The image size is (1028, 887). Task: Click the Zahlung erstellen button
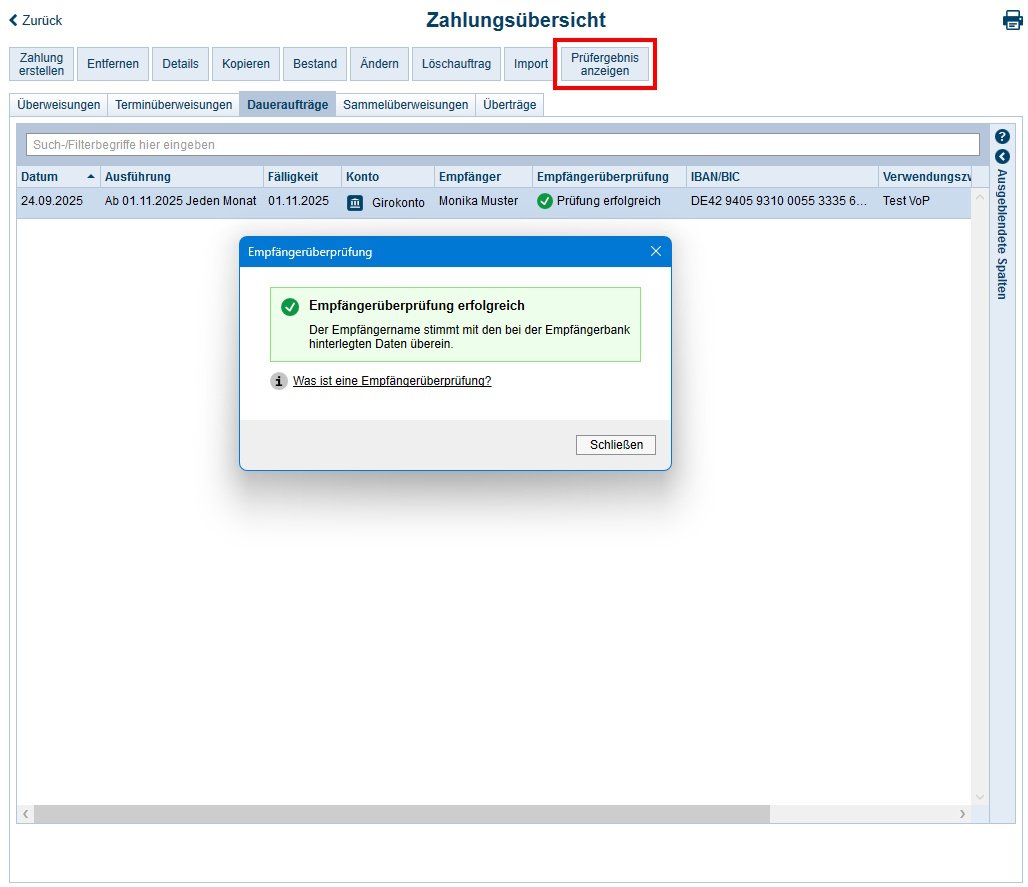click(x=41, y=64)
